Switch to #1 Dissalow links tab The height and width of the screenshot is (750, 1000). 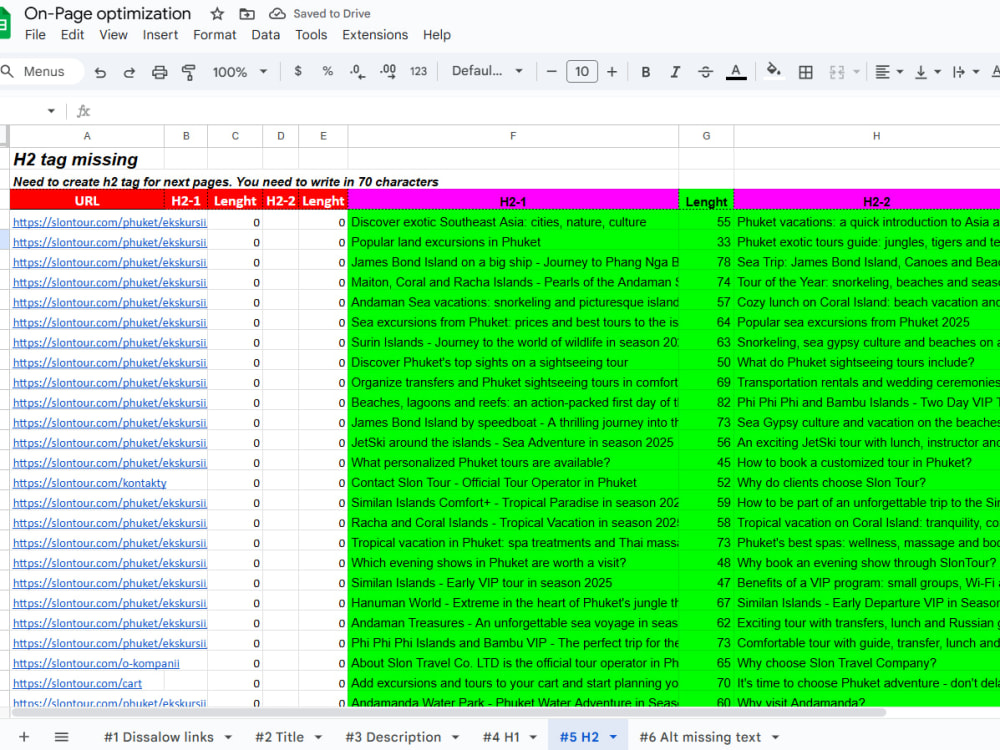[159, 737]
